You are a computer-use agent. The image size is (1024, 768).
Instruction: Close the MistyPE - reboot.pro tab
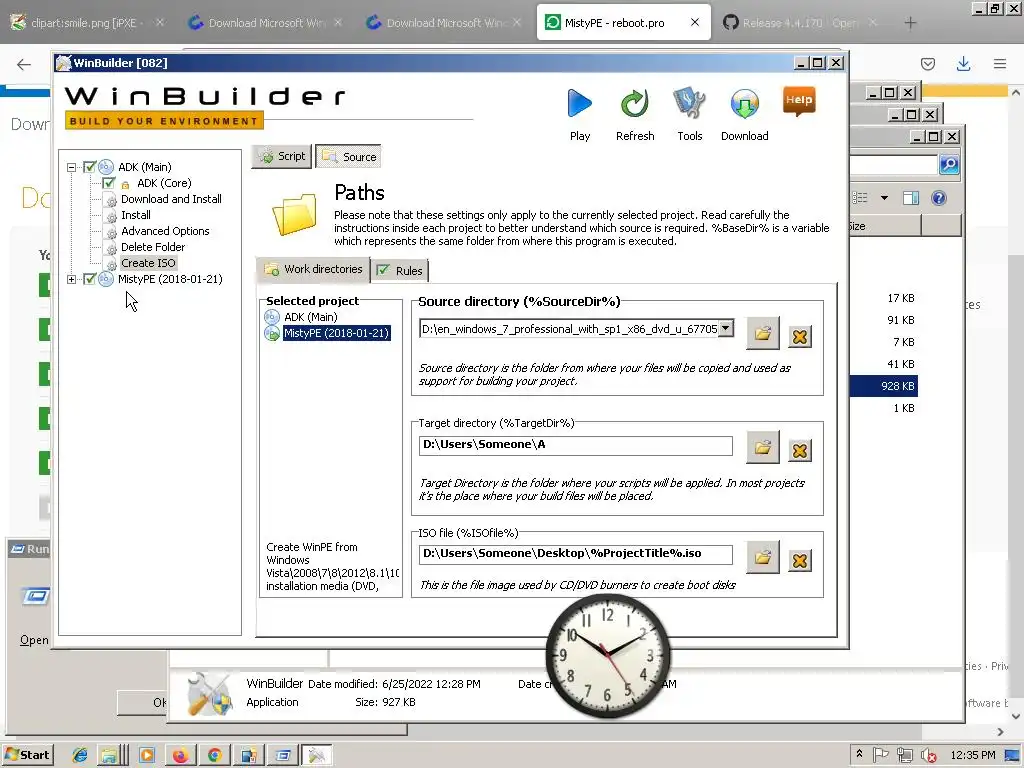point(694,22)
